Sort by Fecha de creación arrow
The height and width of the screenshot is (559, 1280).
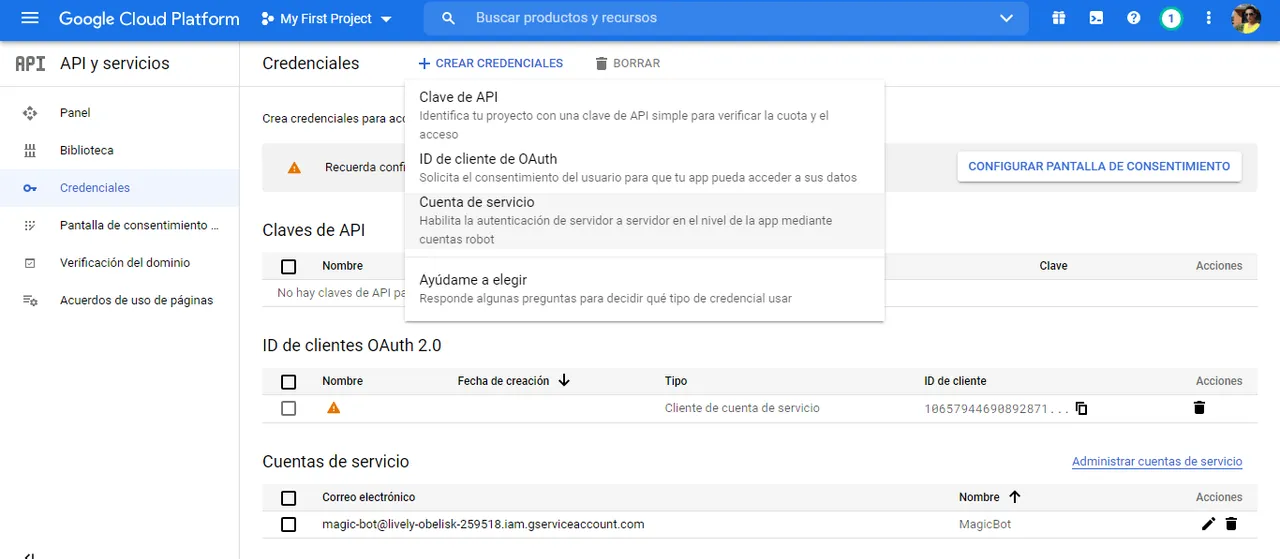pos(564,381)
